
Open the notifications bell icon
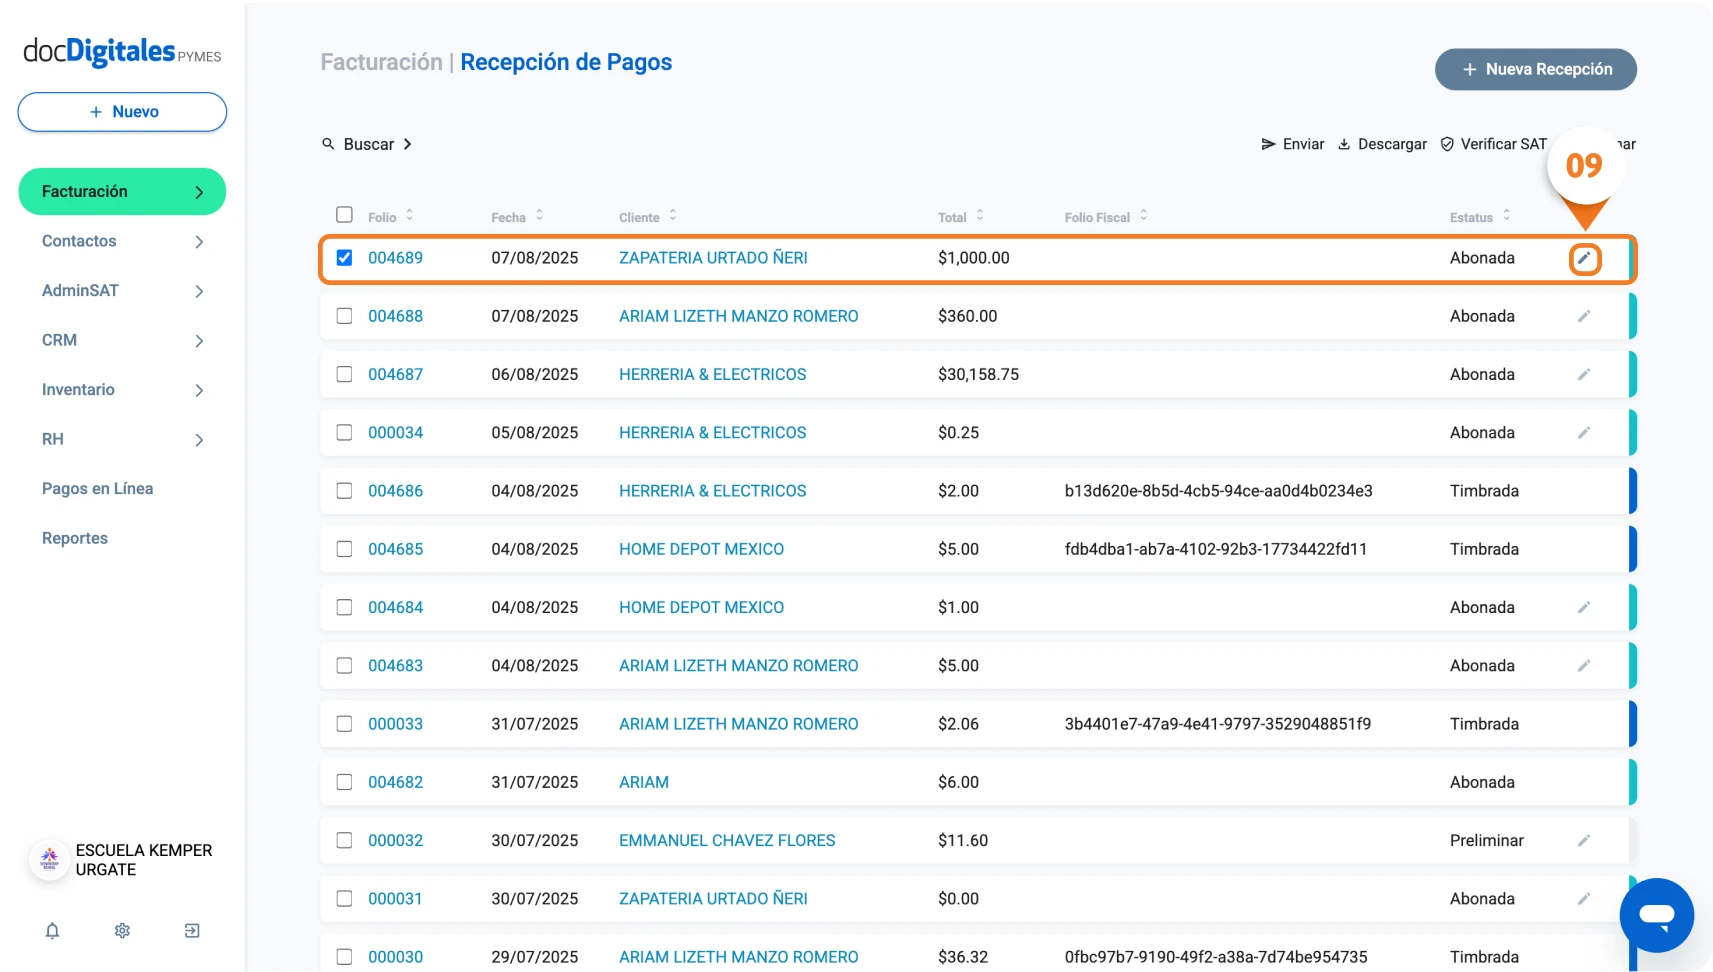tap(52, 931)
